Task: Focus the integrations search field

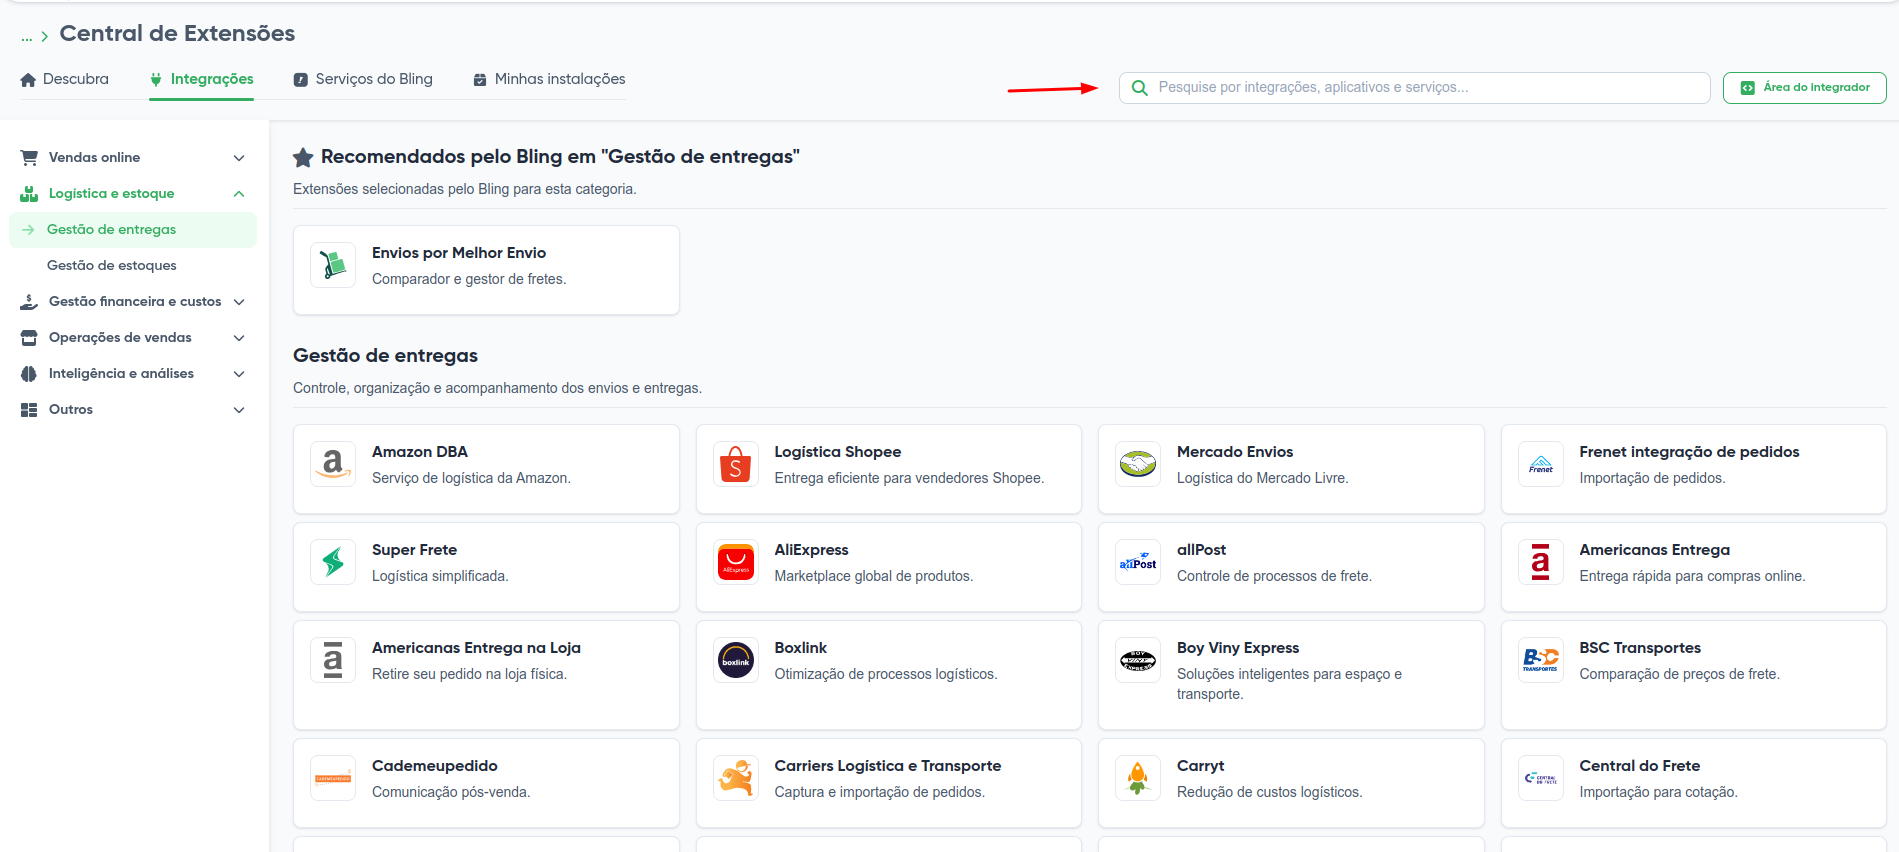Action: click(x=1414, y=88)
